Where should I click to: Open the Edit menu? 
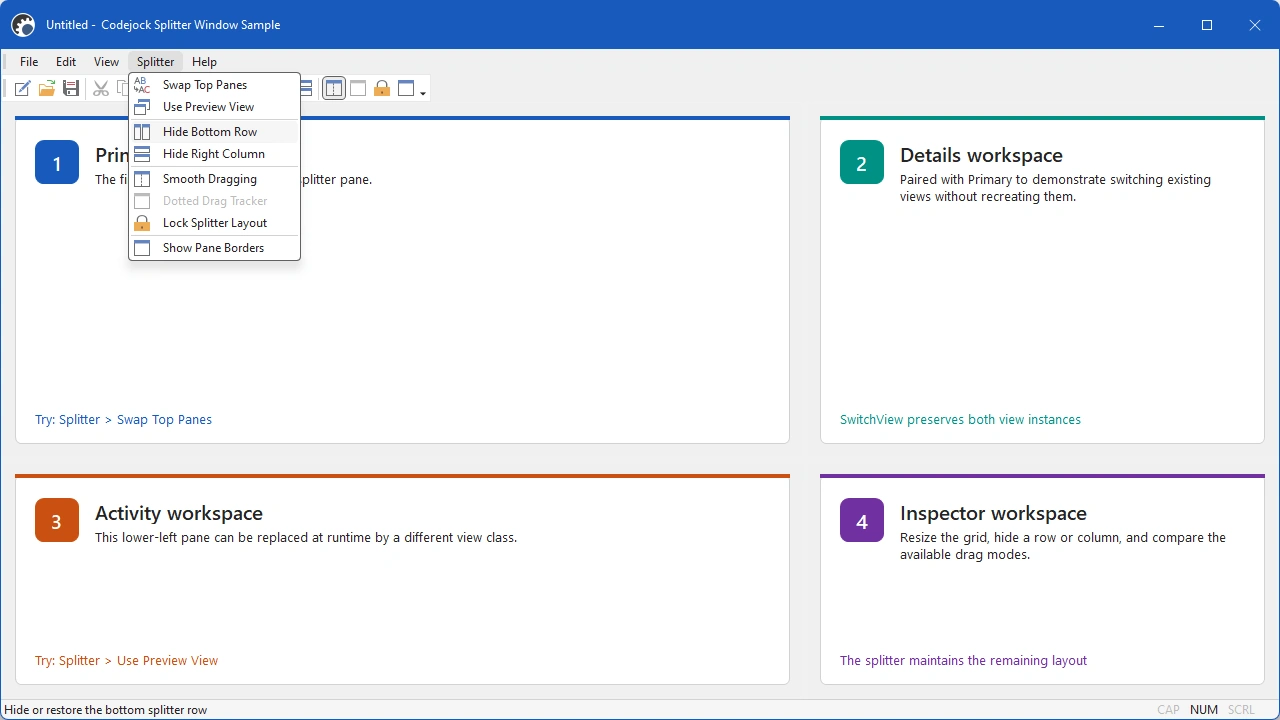[x=66, y=62]
